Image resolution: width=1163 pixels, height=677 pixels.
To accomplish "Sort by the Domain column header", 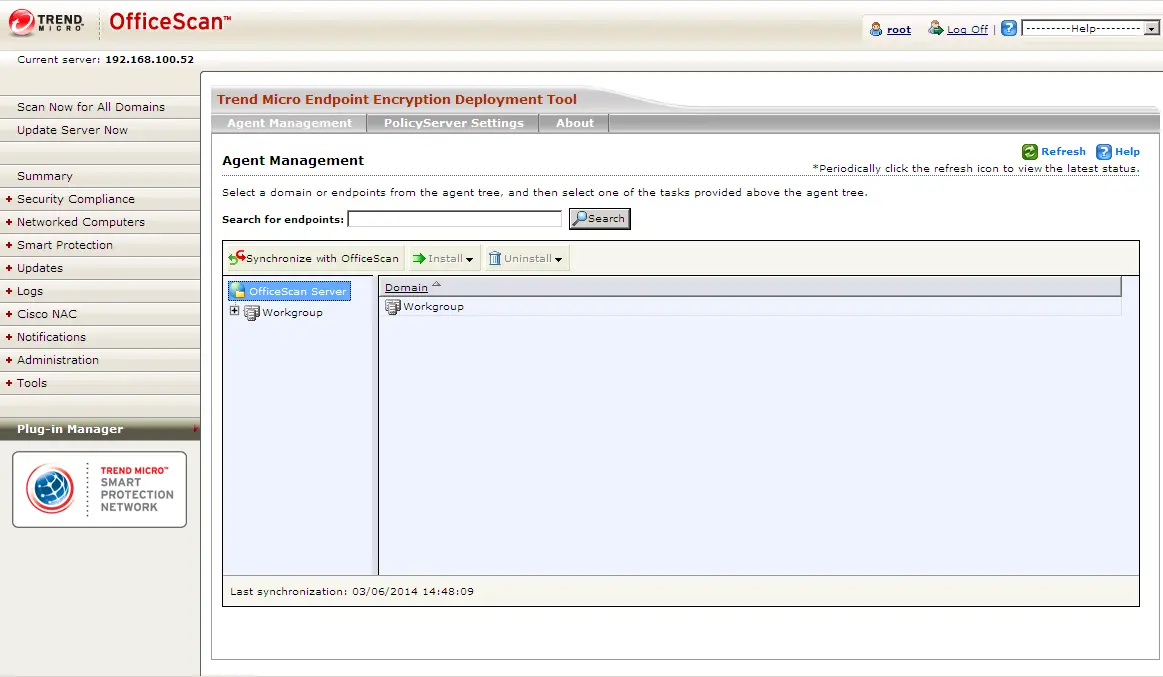I will (406, 287).
